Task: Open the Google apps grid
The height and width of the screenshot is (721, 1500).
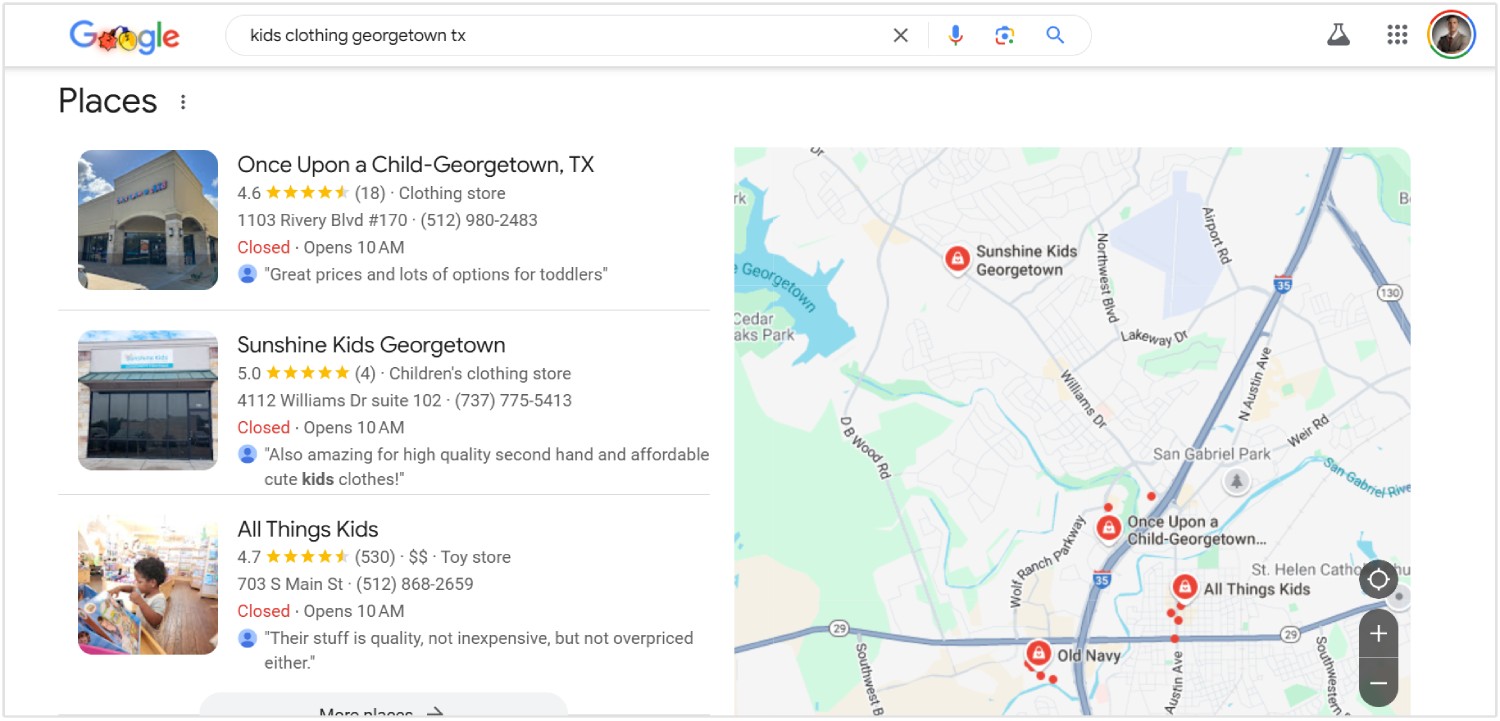Action: click(1397, 35)
